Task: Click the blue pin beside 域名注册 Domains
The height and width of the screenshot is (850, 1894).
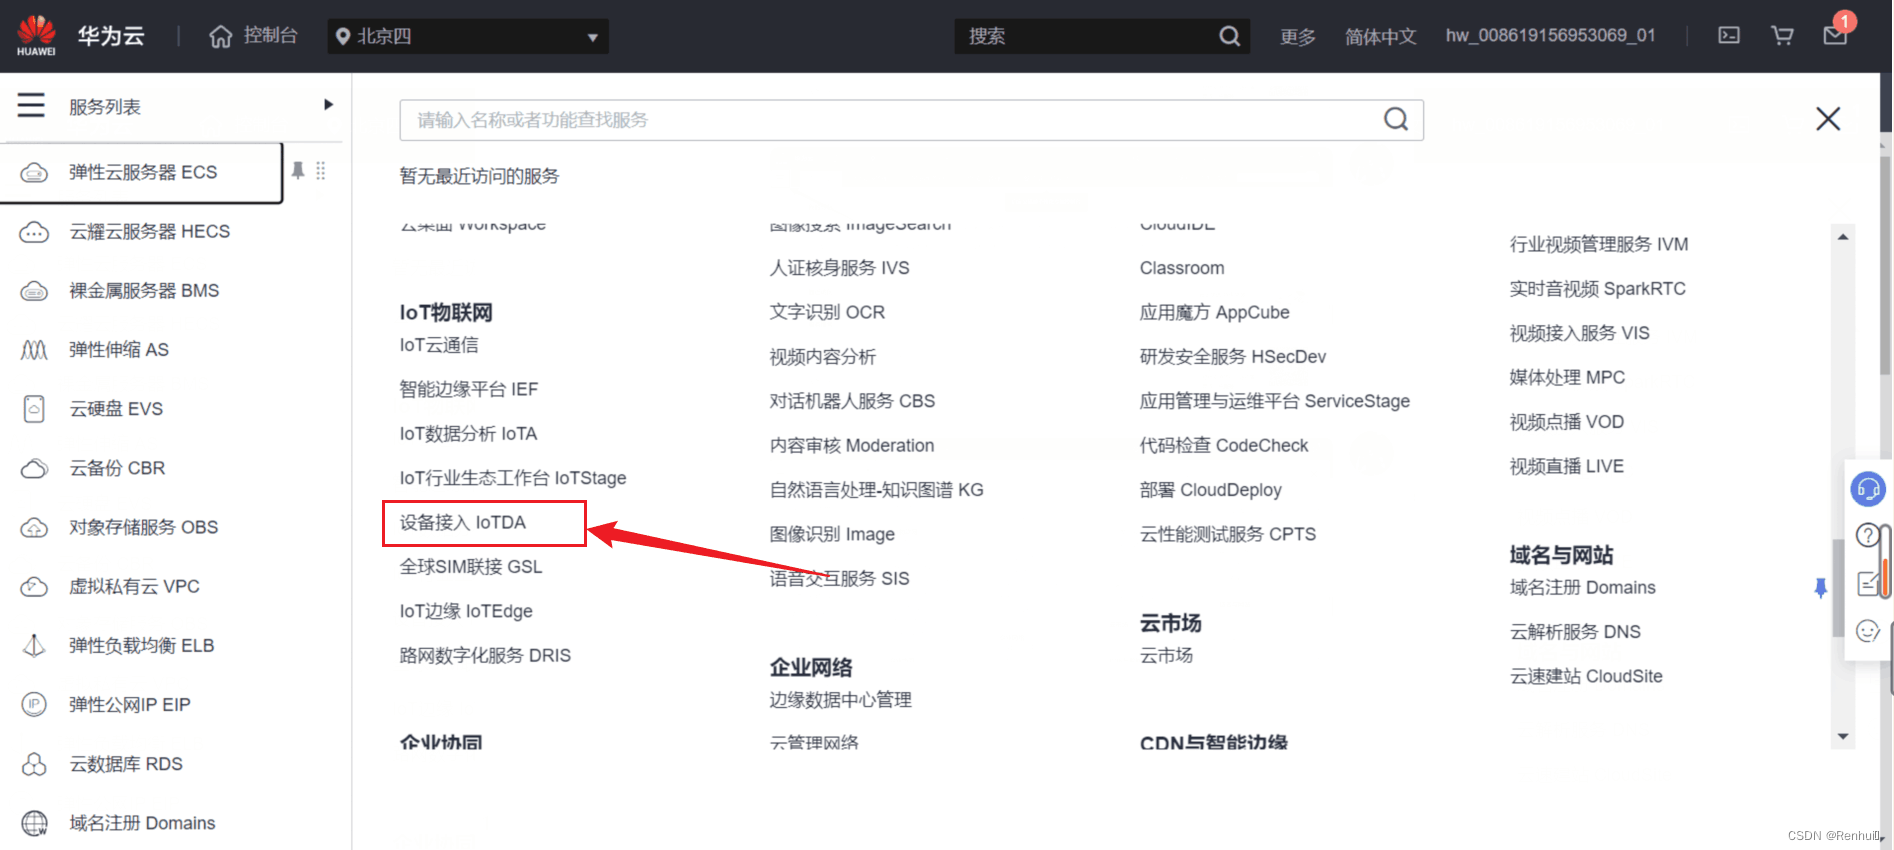Action: coord(1820,588)
